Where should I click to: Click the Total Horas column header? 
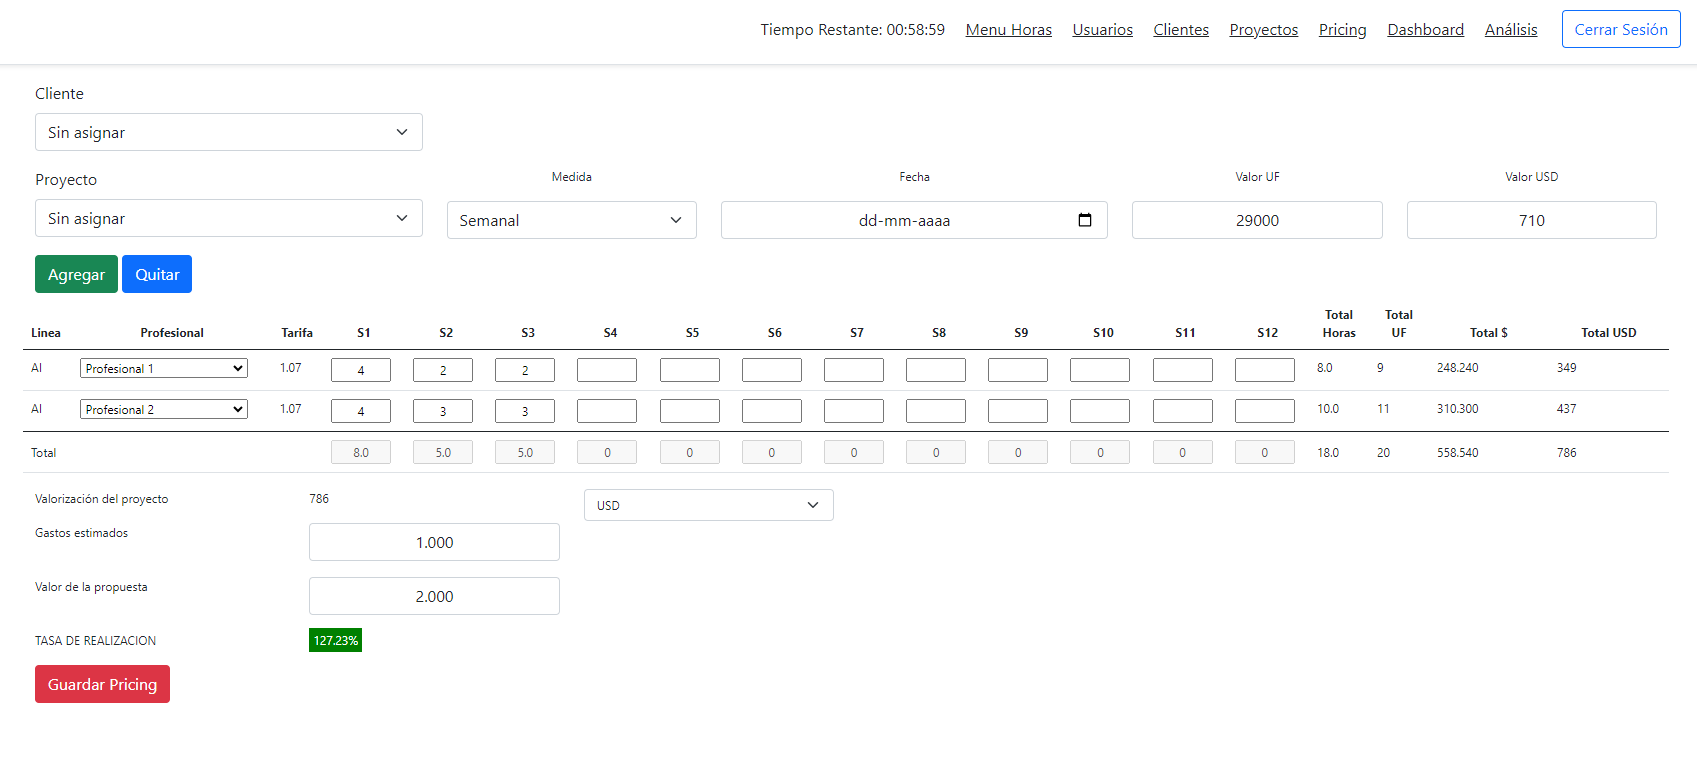(x=1339, y=324)
